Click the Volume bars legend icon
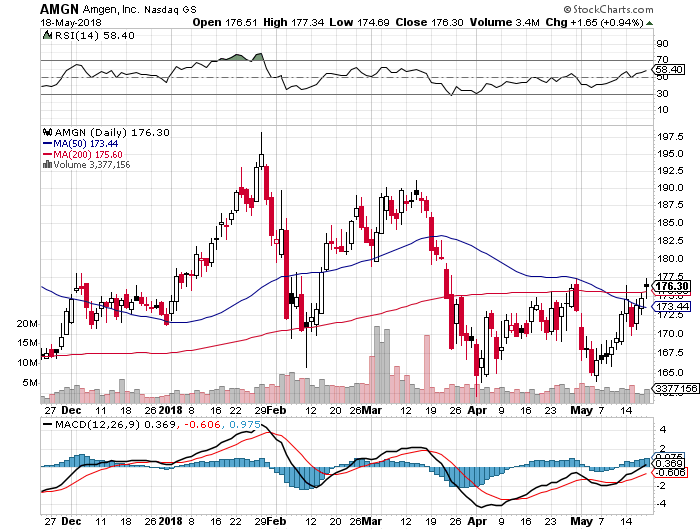The height and width of the screenshot is (530, 700). pyautogui.click(x=47, y=165)
